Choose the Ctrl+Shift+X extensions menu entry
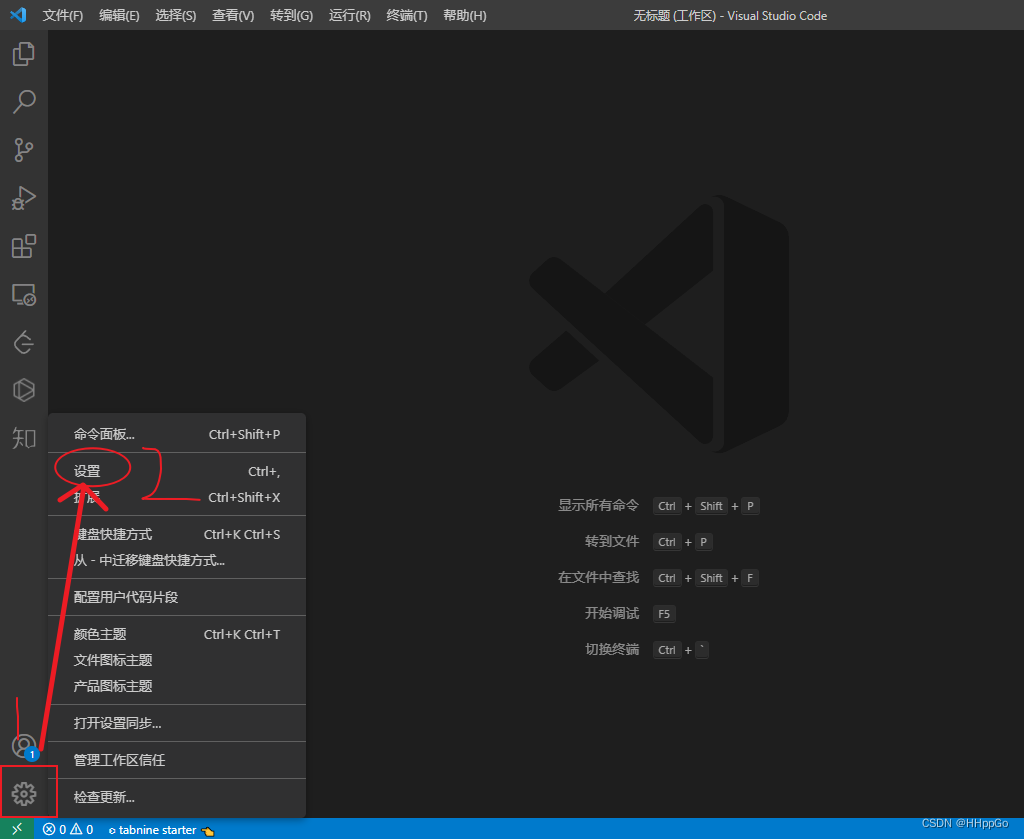1024x839 pixels. click(177, 497)
